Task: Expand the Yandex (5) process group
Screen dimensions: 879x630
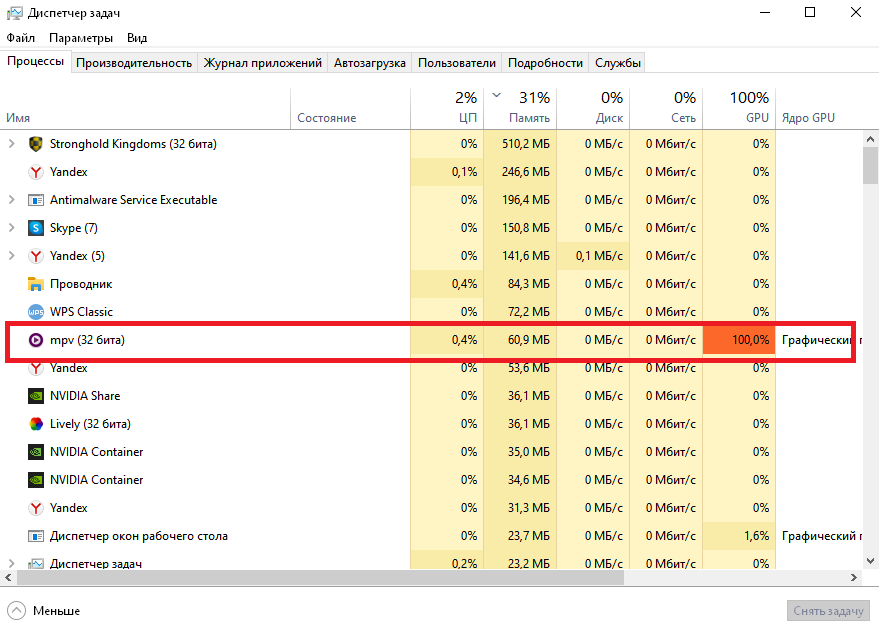Action: pos(11,256)
